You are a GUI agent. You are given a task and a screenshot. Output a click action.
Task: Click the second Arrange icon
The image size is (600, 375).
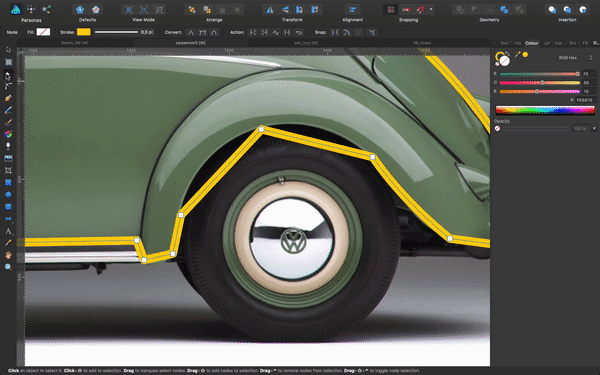click(207, 10)
